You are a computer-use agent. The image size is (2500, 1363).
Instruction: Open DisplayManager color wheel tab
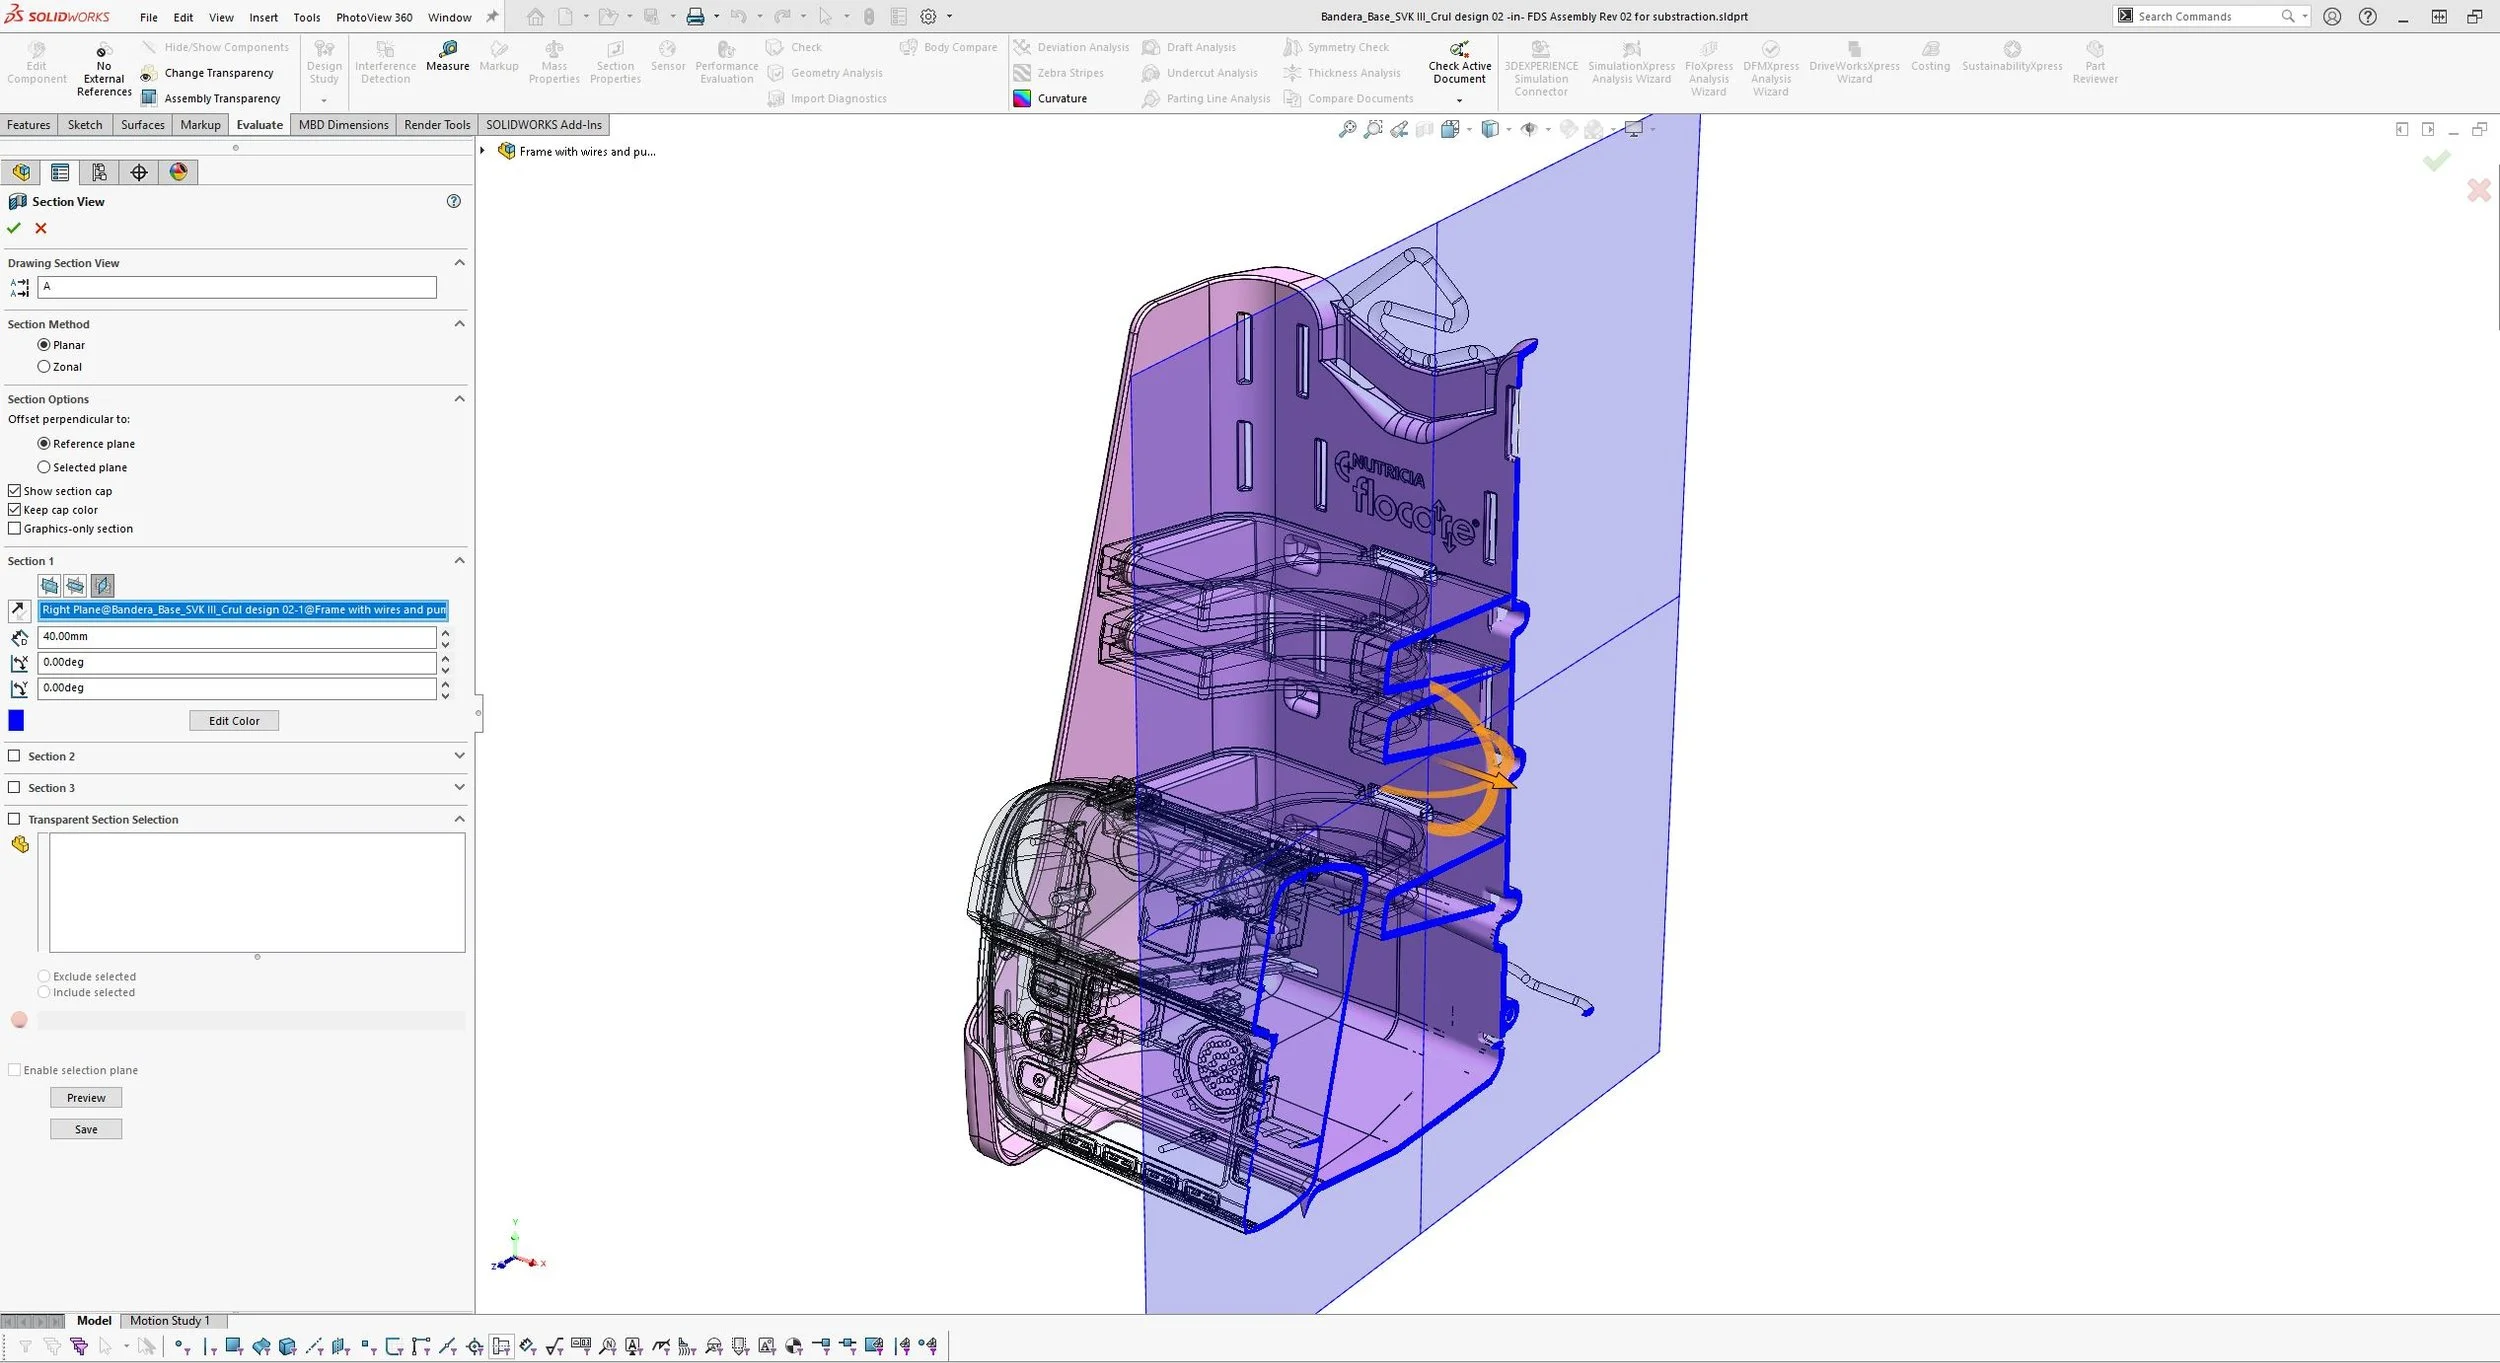pos(178,172)
